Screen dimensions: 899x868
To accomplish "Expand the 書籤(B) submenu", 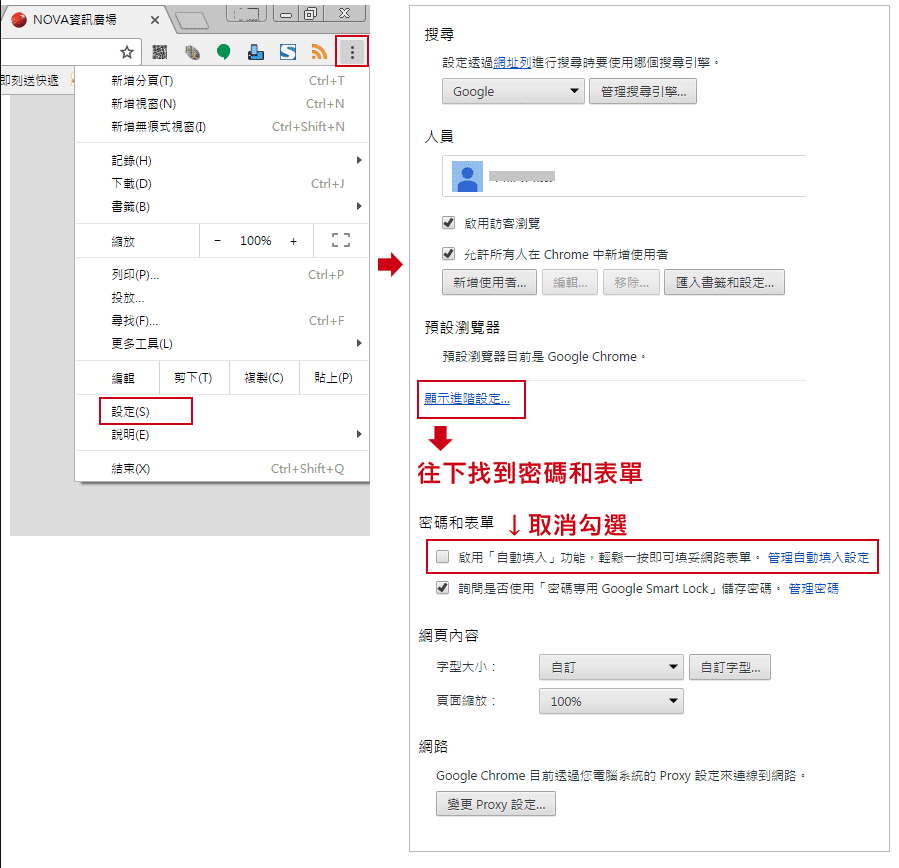I will (x=222, y=206).
